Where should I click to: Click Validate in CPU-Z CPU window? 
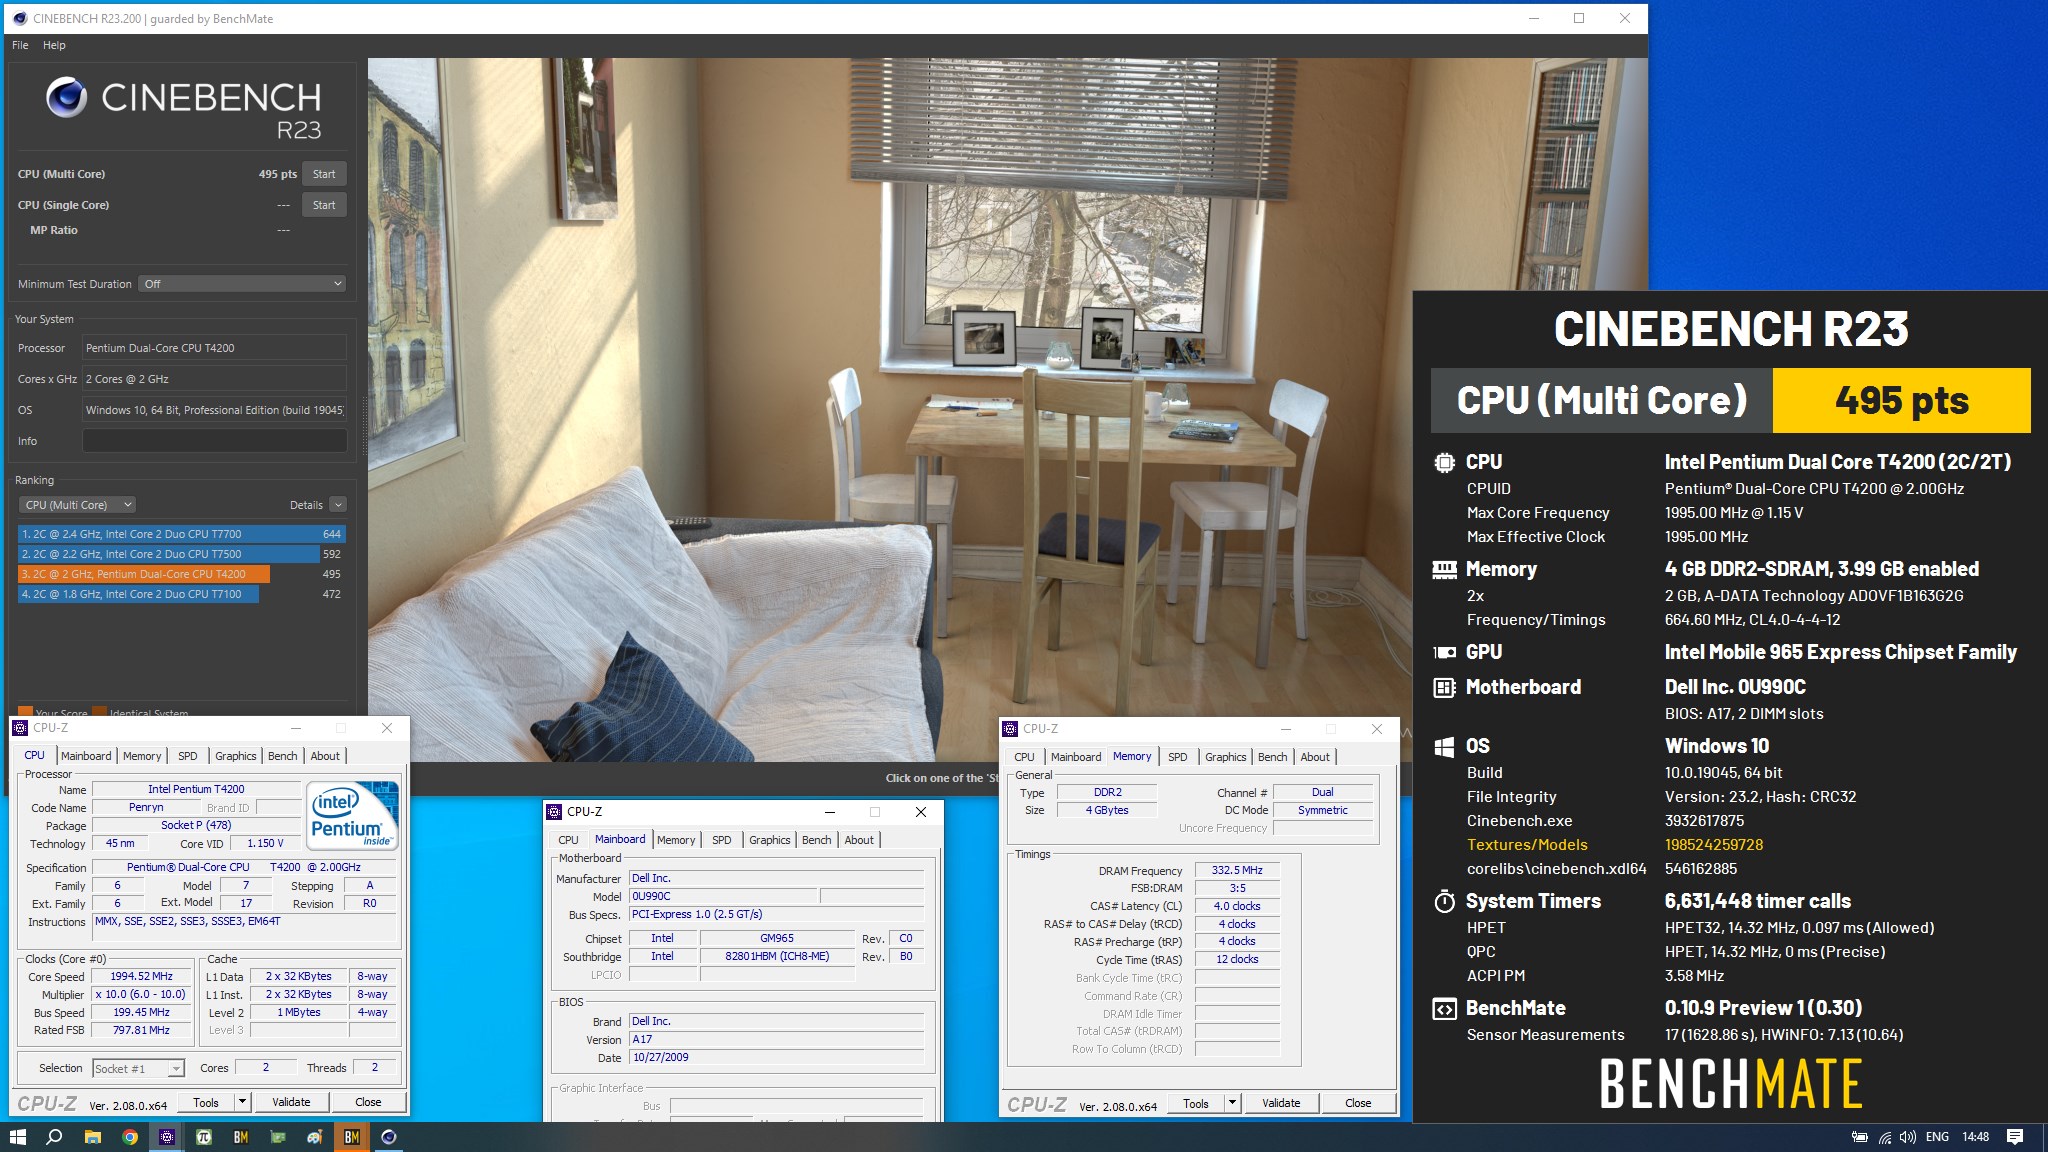coord(291,1102)
